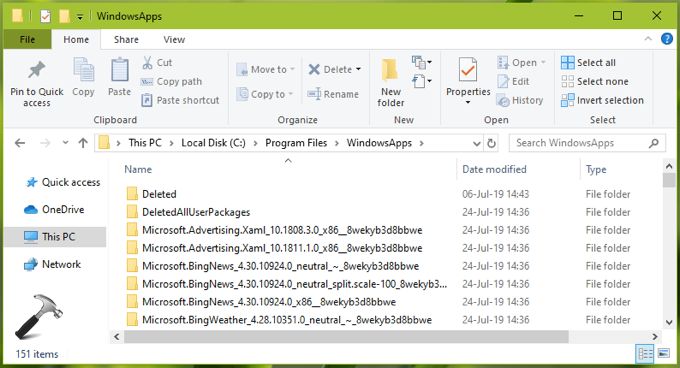Click Open in the Open group
Image resolution: width=680 pixels, height=368 pixels.
[521, 62]
